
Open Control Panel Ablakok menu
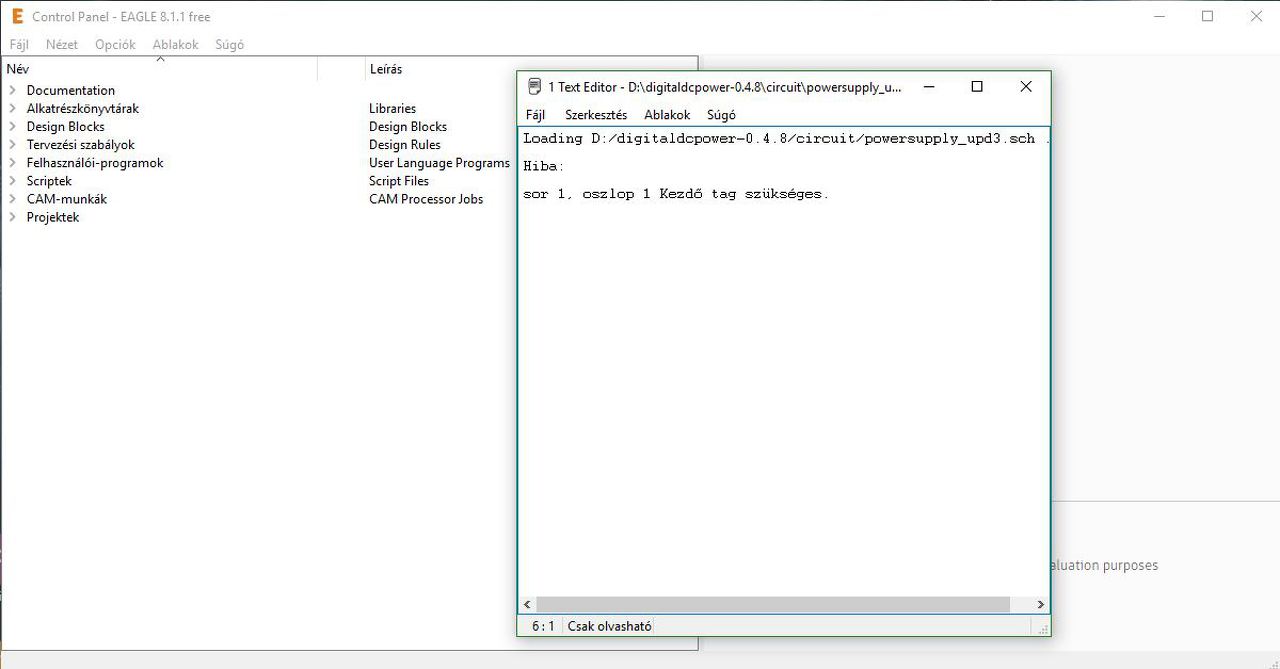[176, 44]
